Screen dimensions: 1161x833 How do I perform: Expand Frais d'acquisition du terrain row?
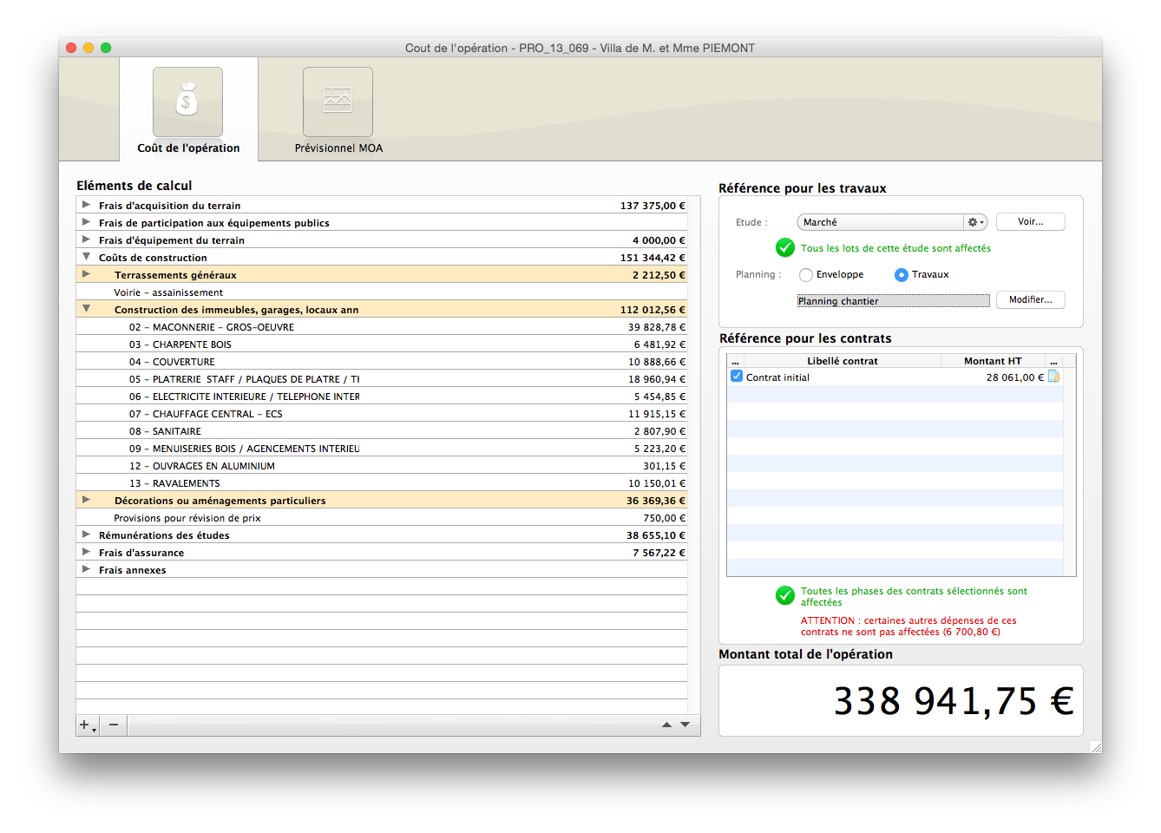86,205
